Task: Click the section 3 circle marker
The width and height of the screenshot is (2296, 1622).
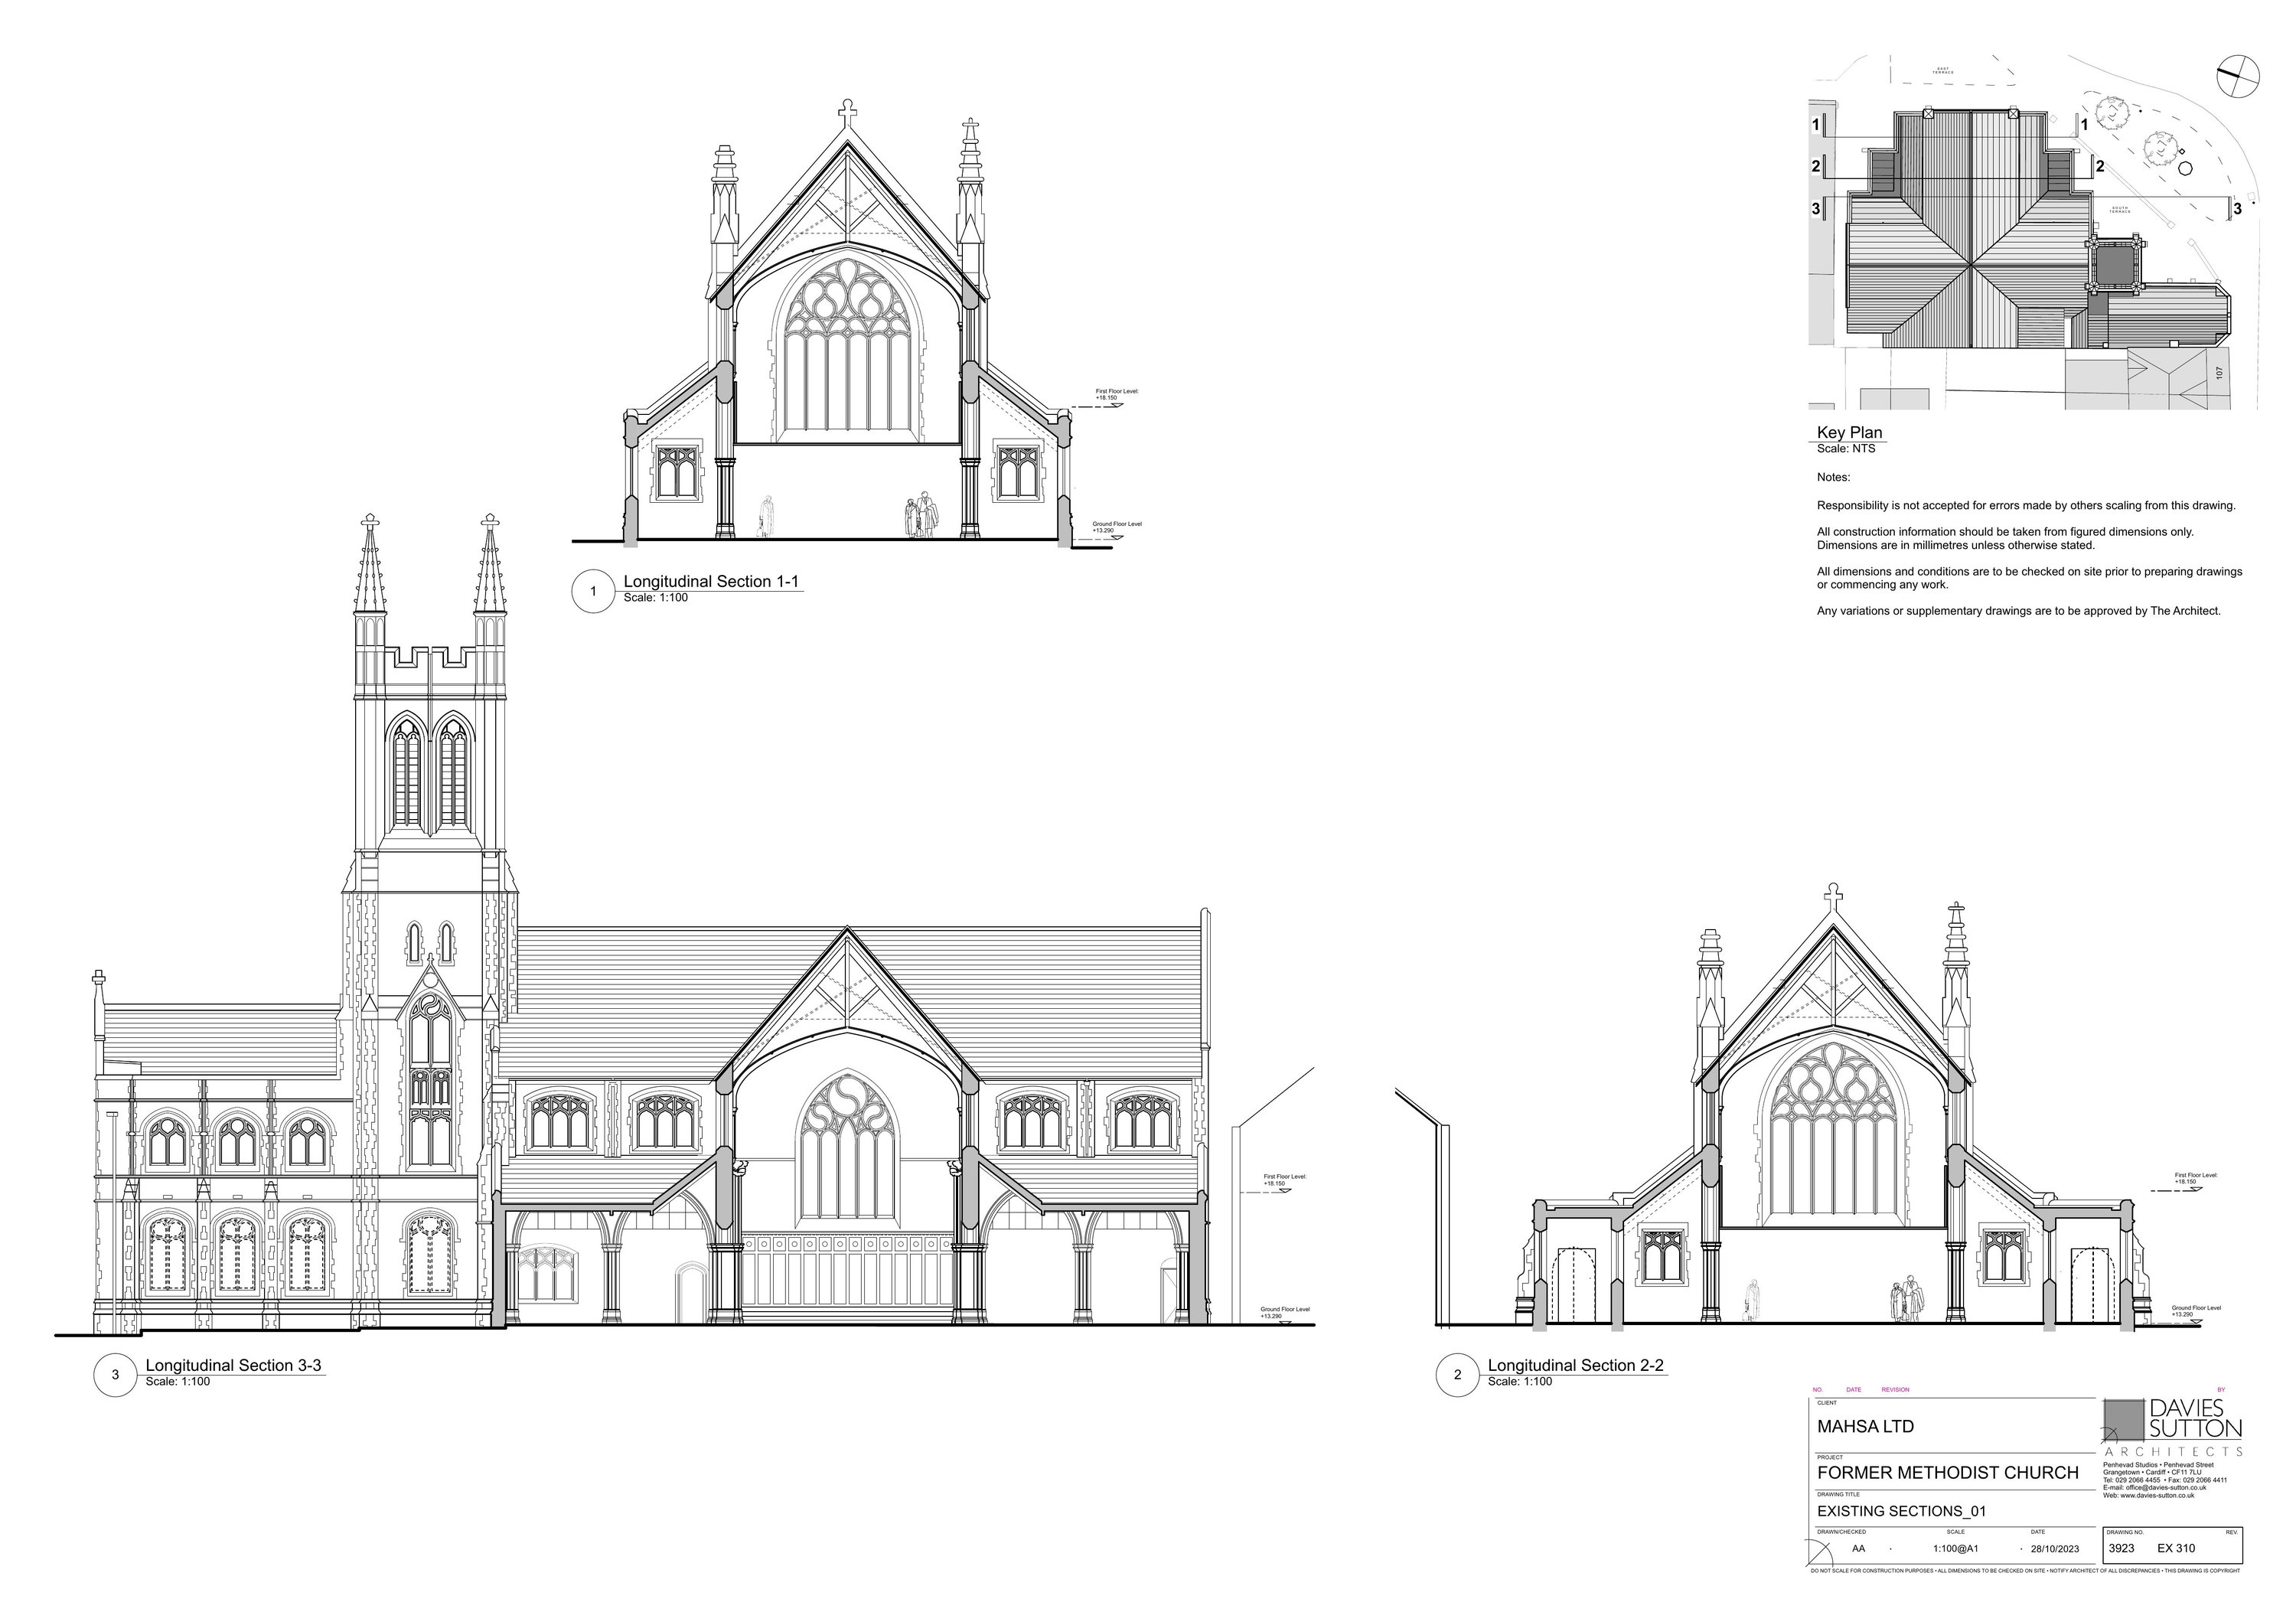Action: [x=115, y=1375]
